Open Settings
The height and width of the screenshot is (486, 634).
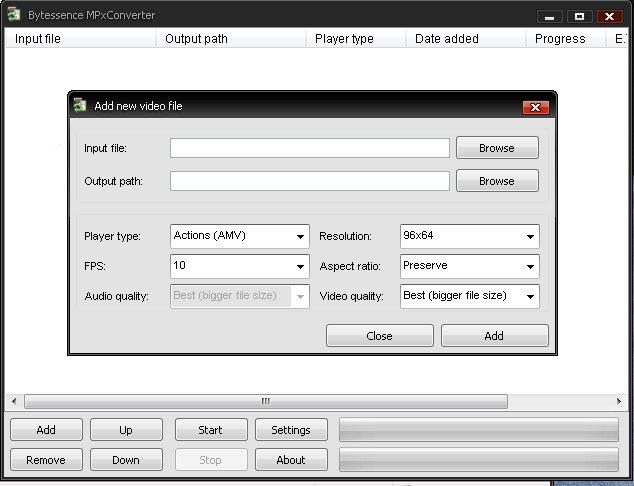point(291,429)
